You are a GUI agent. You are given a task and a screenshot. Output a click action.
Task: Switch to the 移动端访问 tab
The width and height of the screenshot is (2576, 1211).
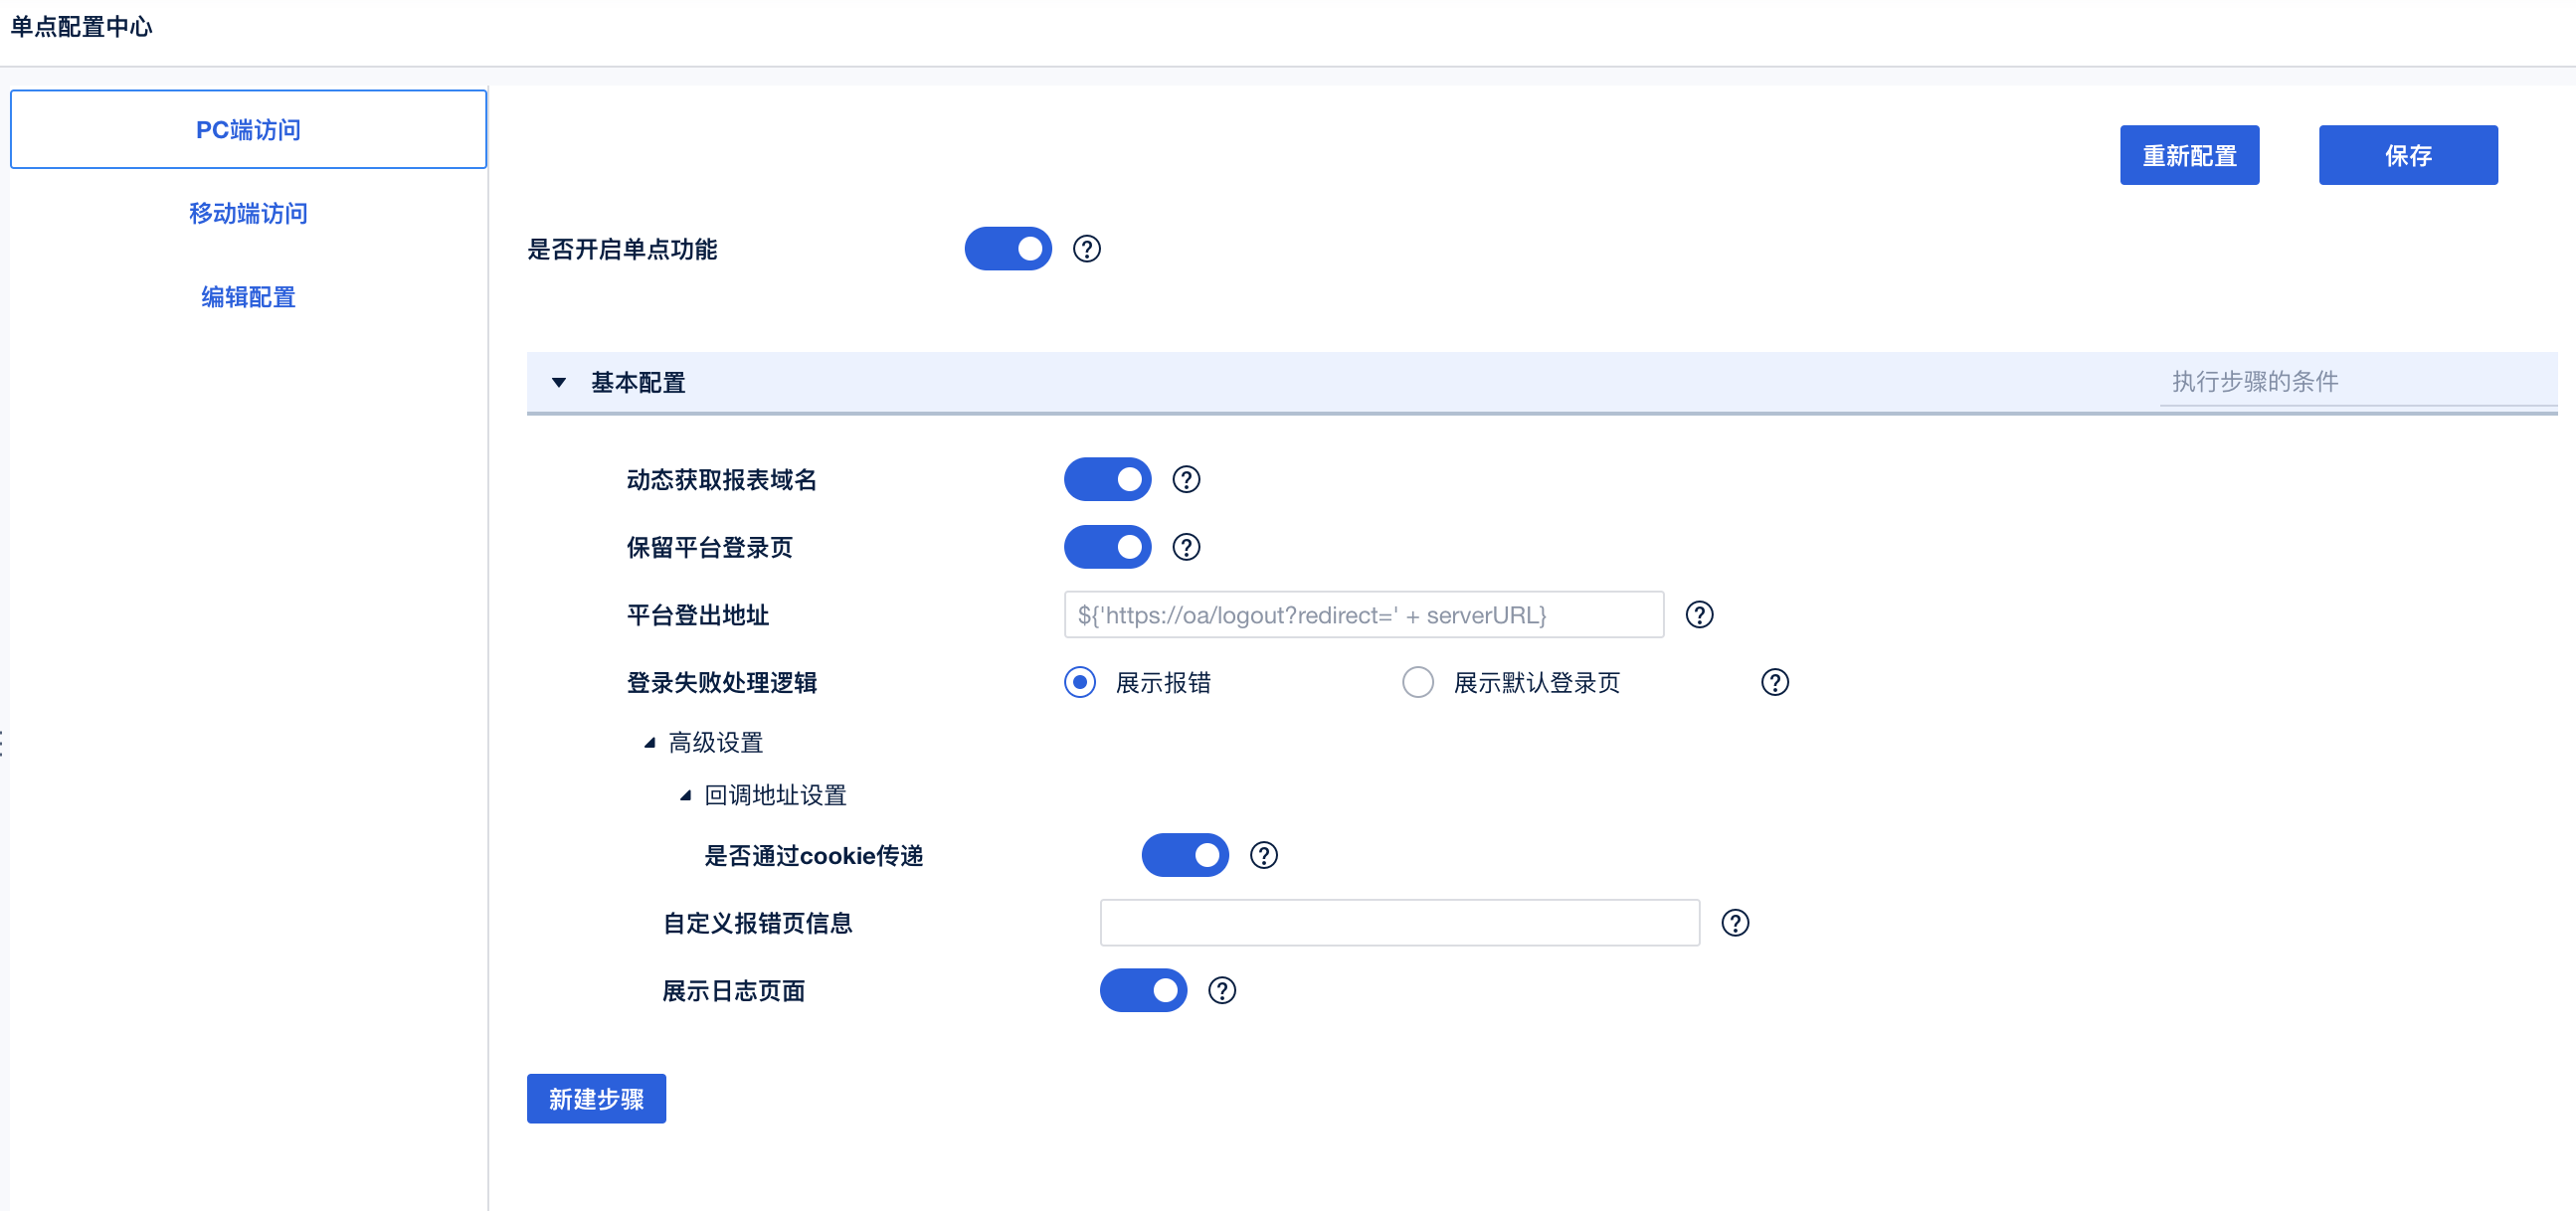point(248,213)
